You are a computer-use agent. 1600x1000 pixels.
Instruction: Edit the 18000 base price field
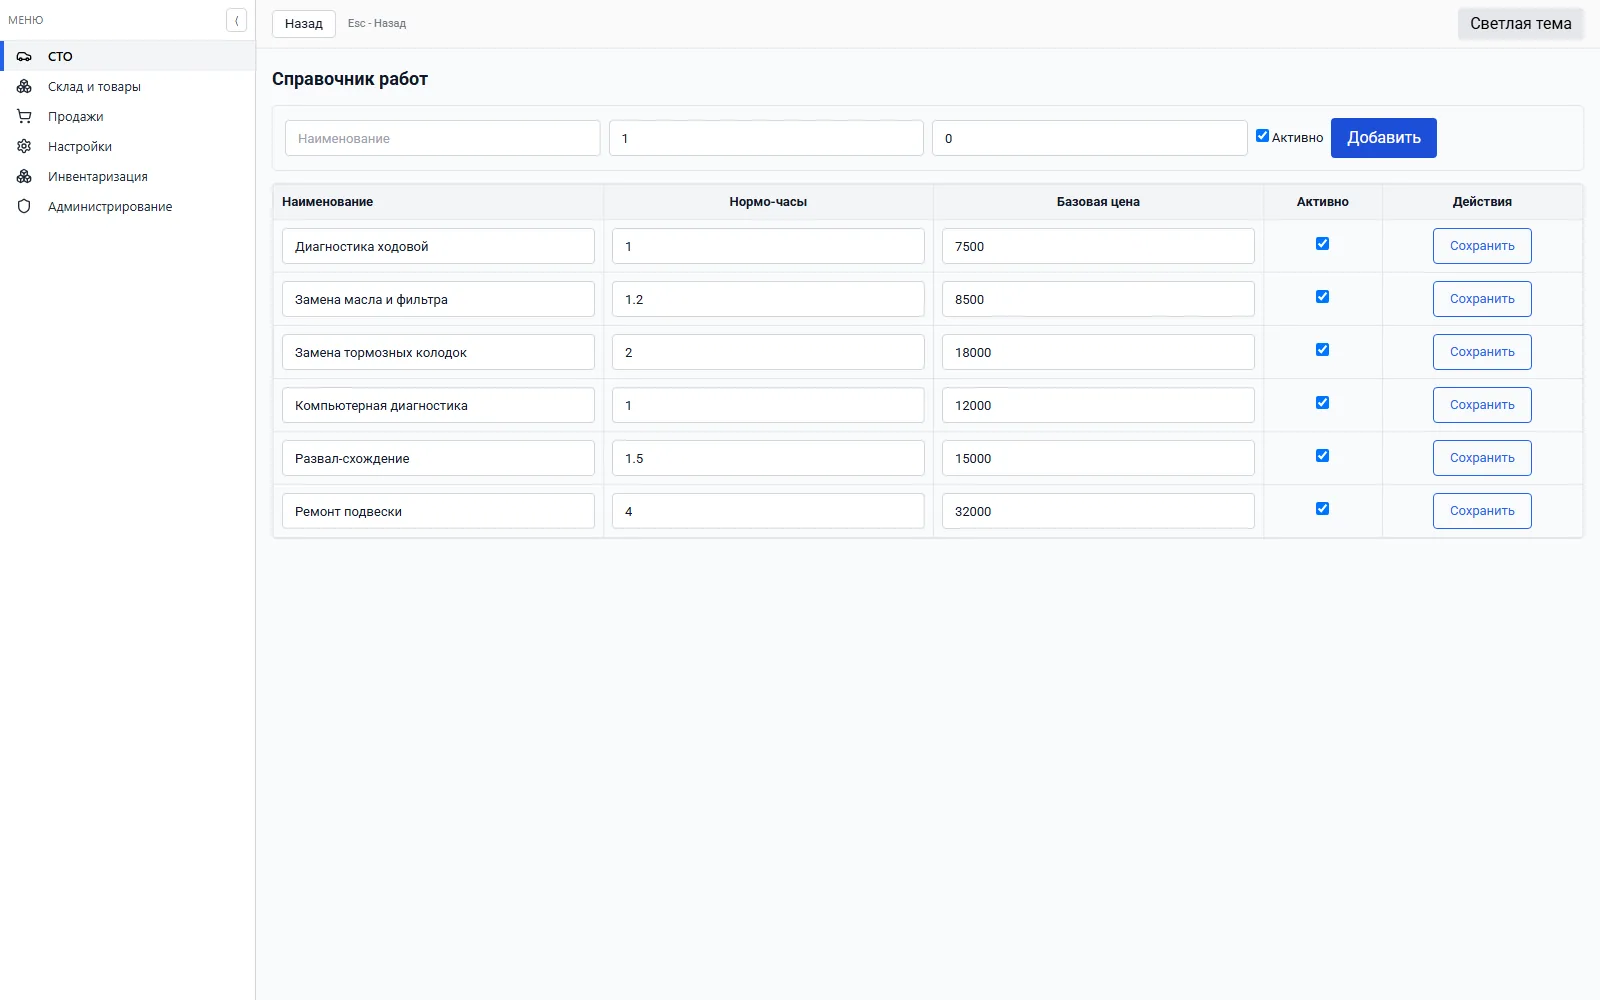[1098, 352]
